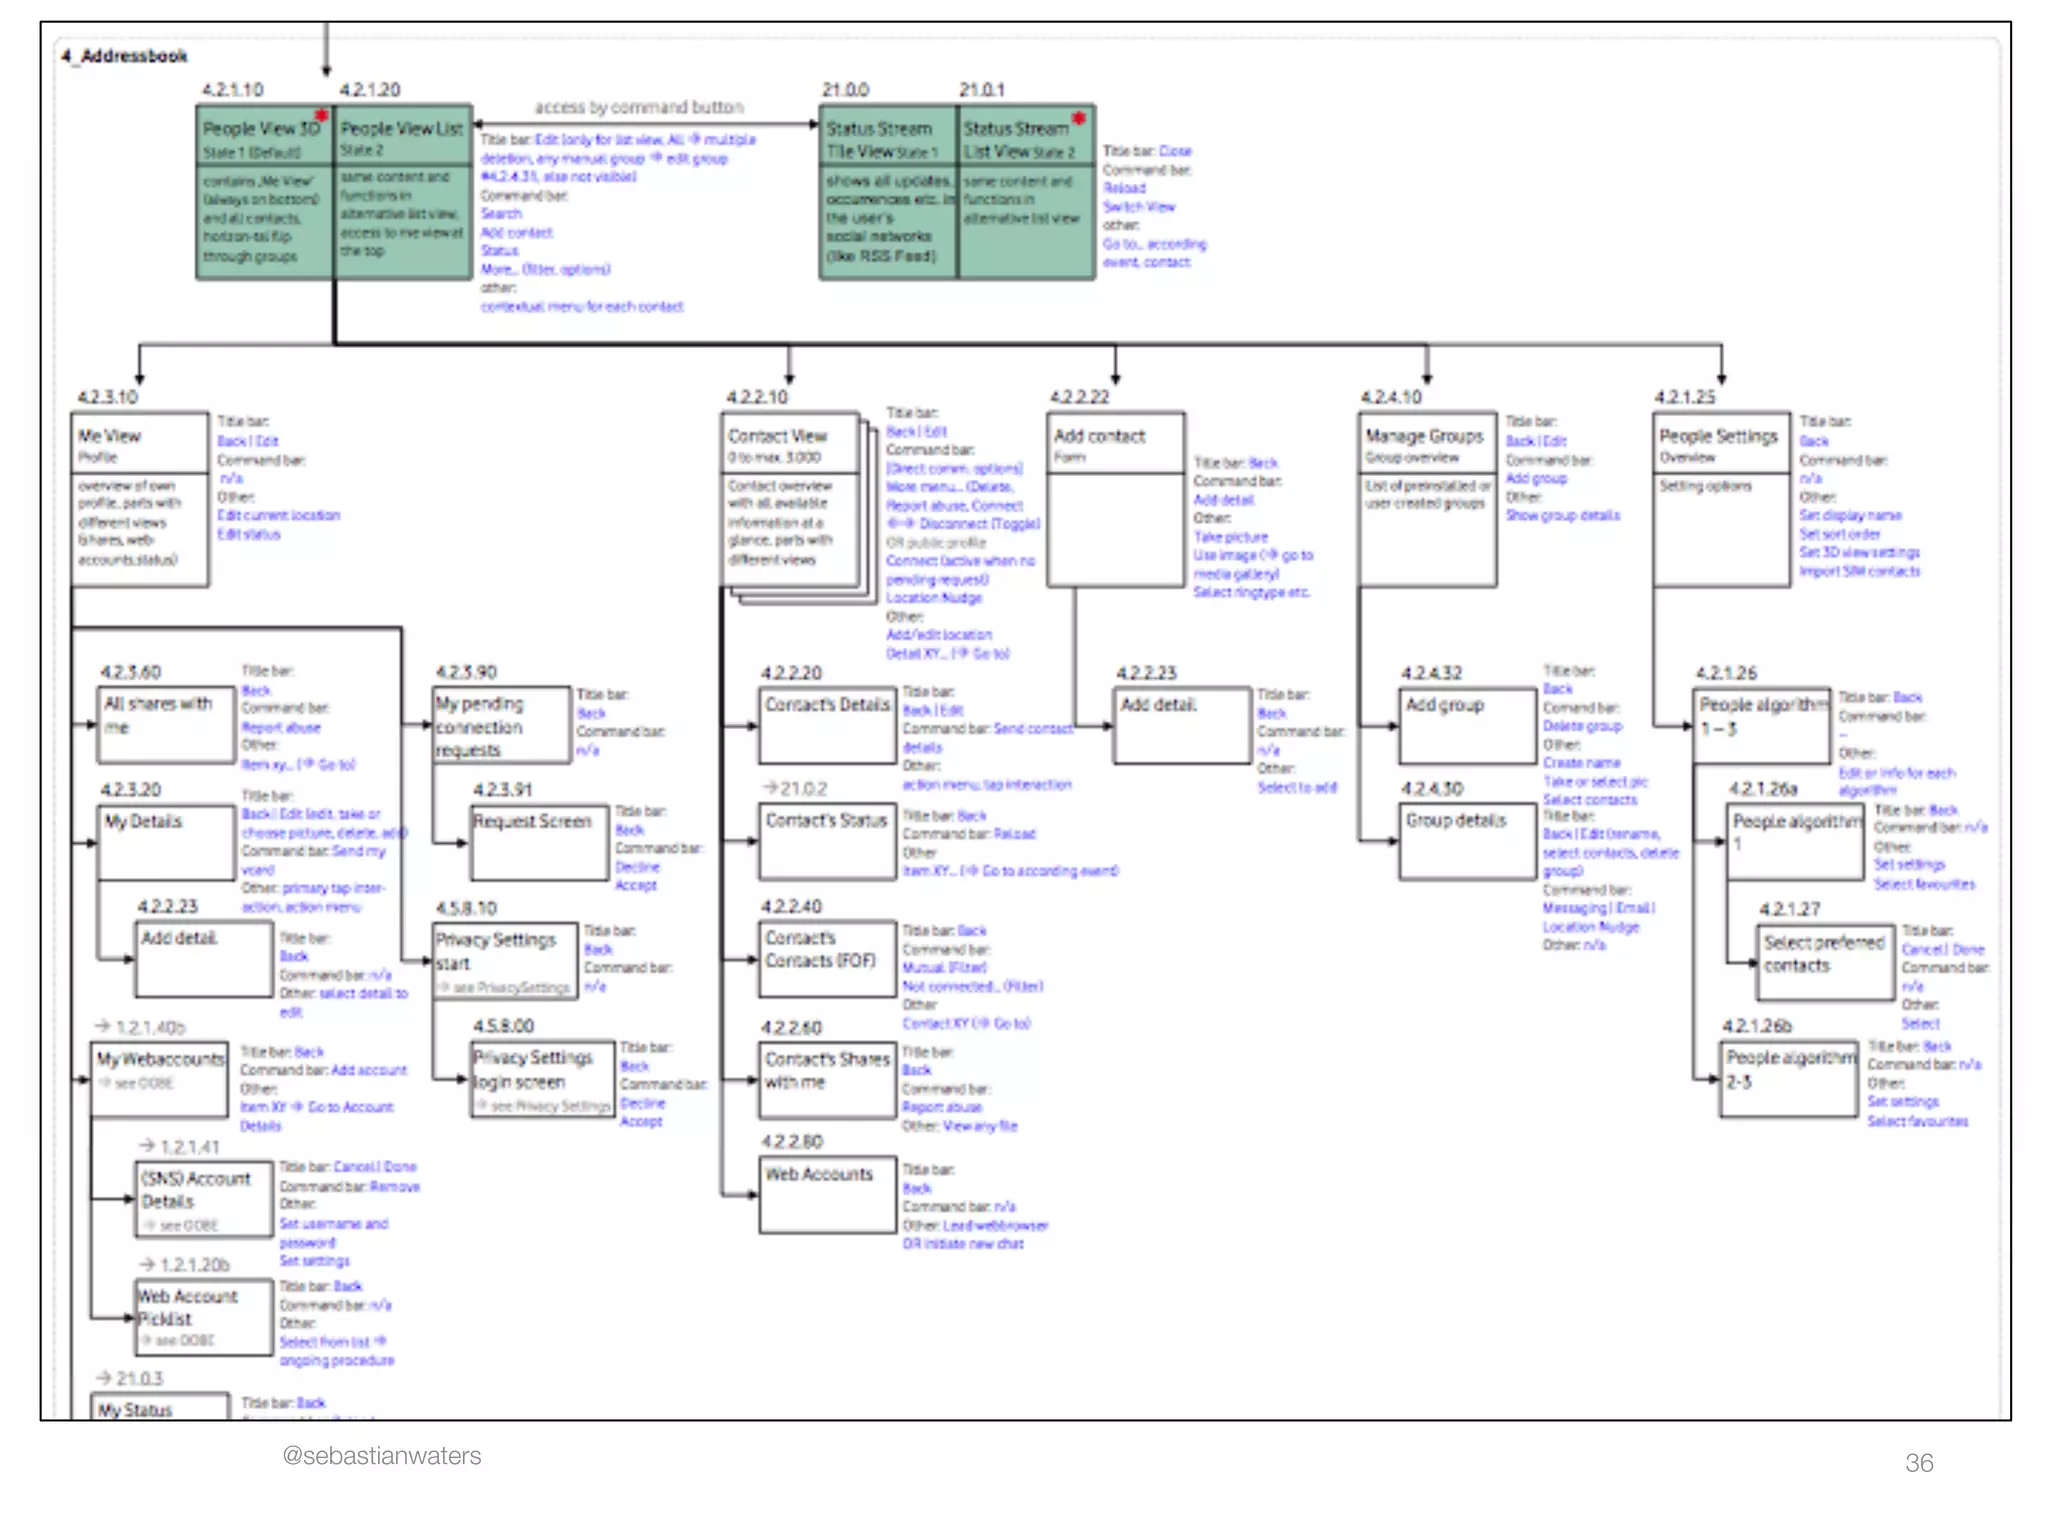Click the Web Accounts box

click(827, 1195)
